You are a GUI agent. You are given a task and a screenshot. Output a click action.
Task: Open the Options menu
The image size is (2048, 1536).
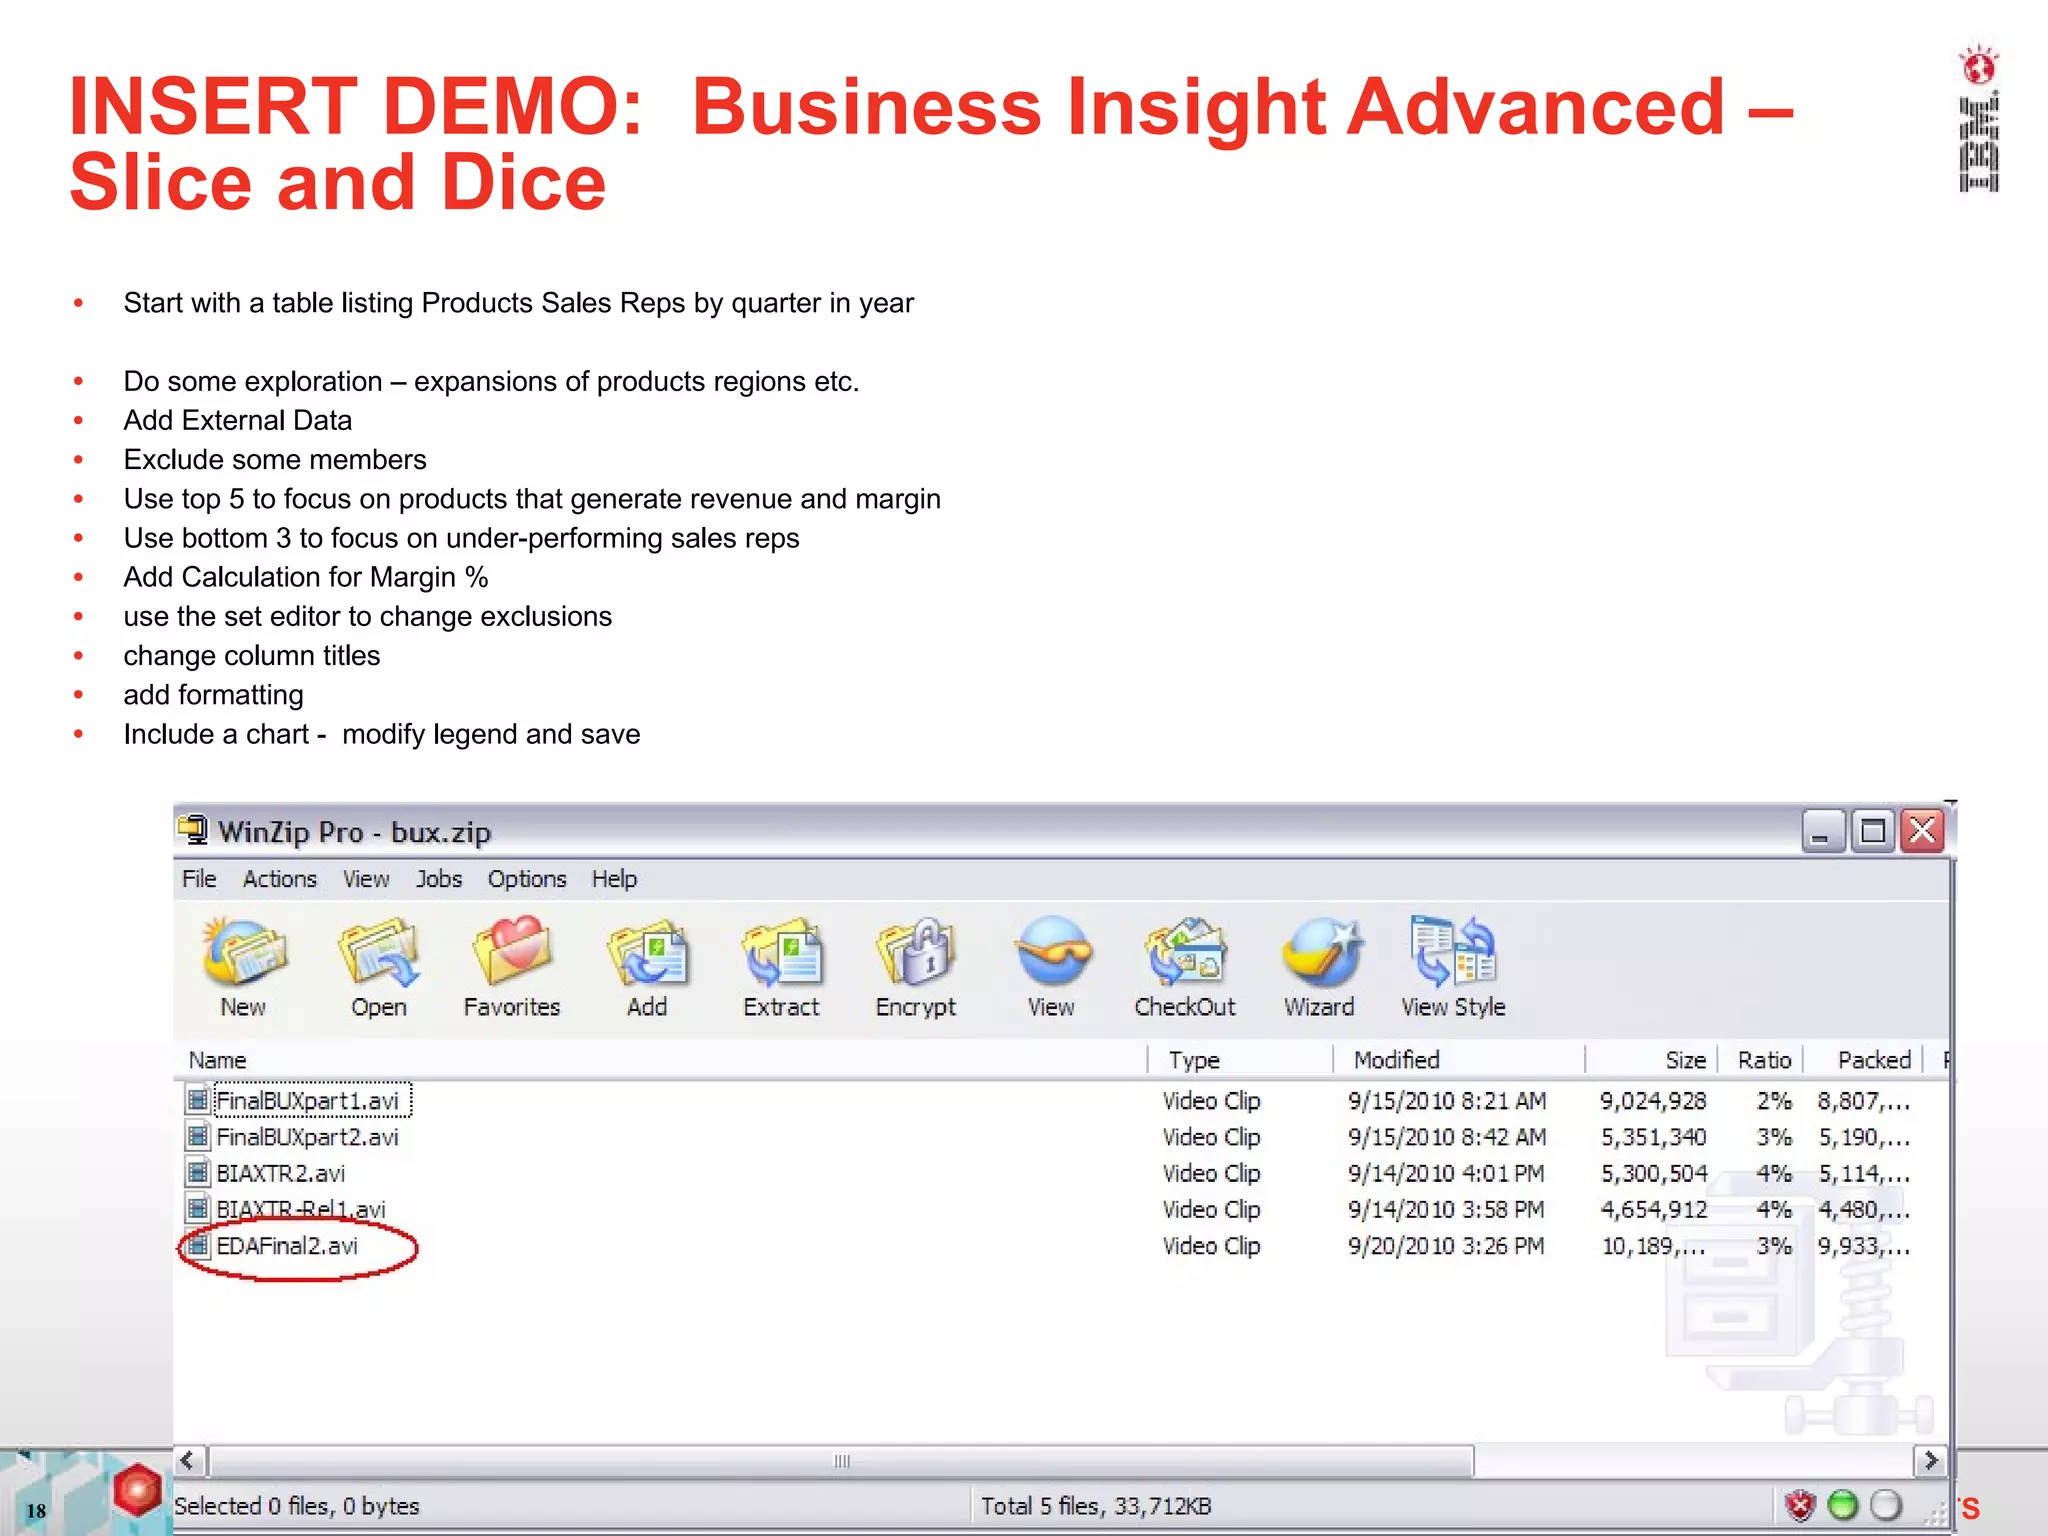tap(527, 879)
